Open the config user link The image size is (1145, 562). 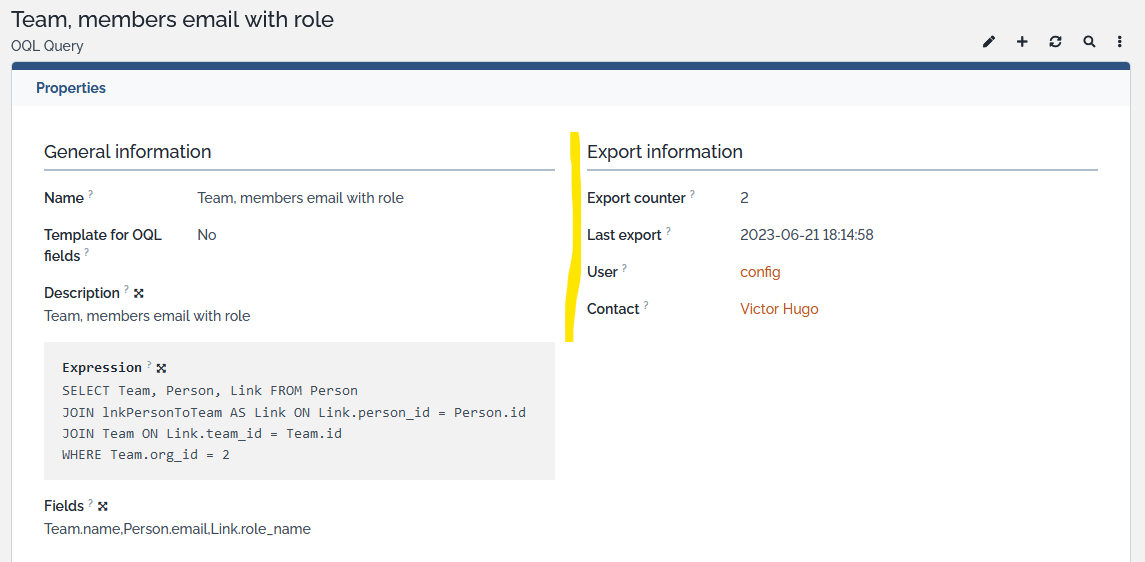(x=760, y=272)
